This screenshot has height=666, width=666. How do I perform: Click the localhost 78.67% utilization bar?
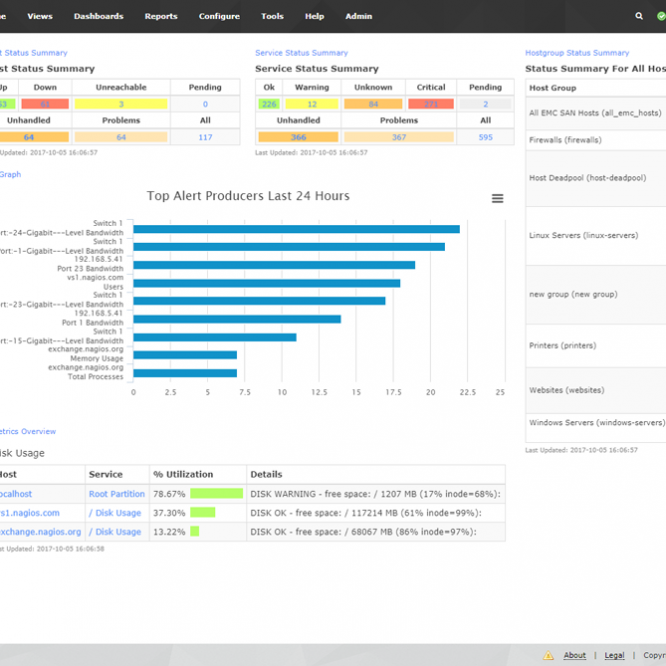216,494
